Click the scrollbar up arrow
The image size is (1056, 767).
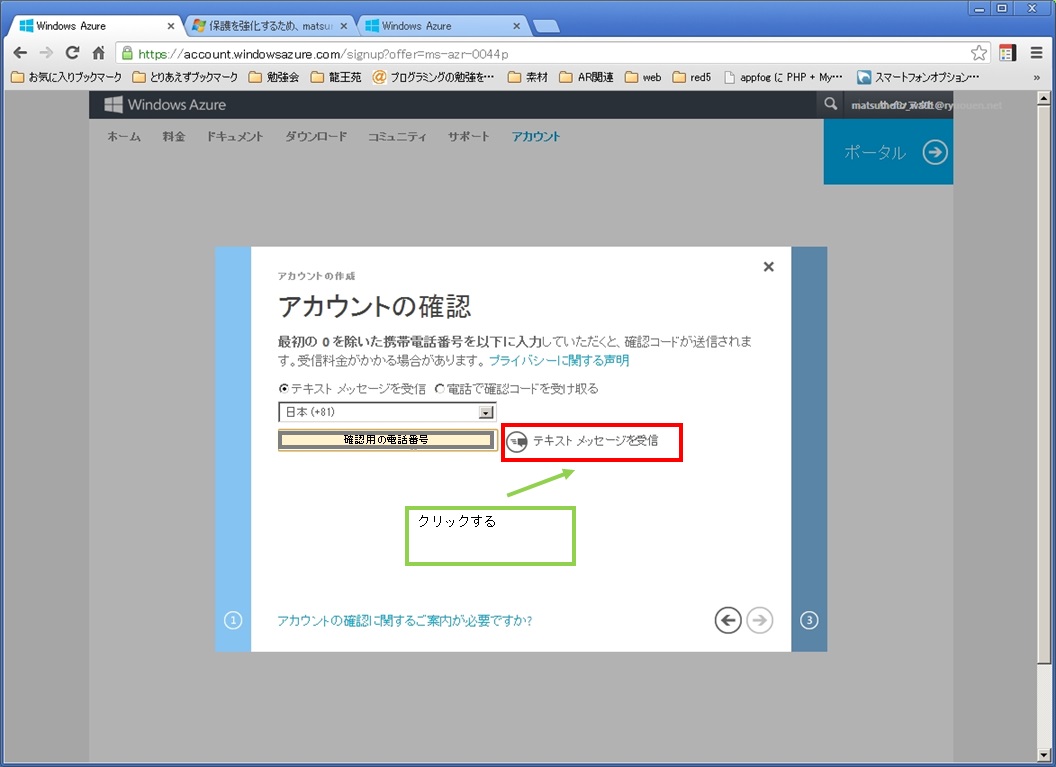click(x=1044, y=98)
